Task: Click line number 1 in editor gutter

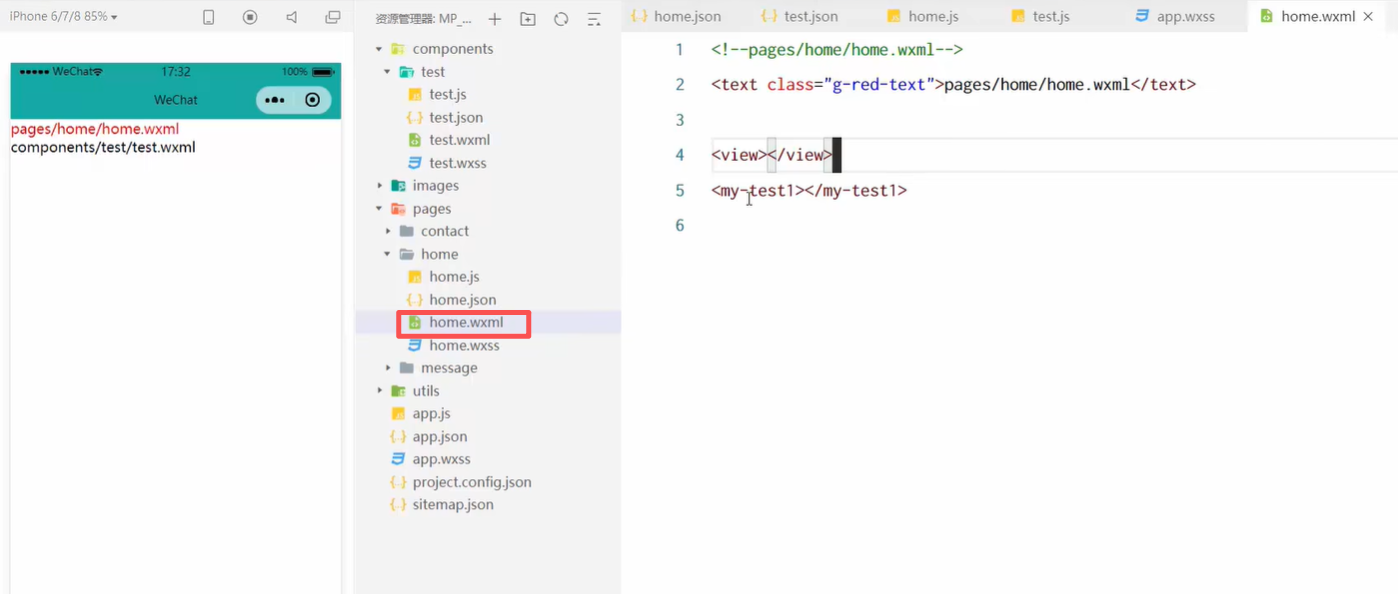Action: coord(680,50)
